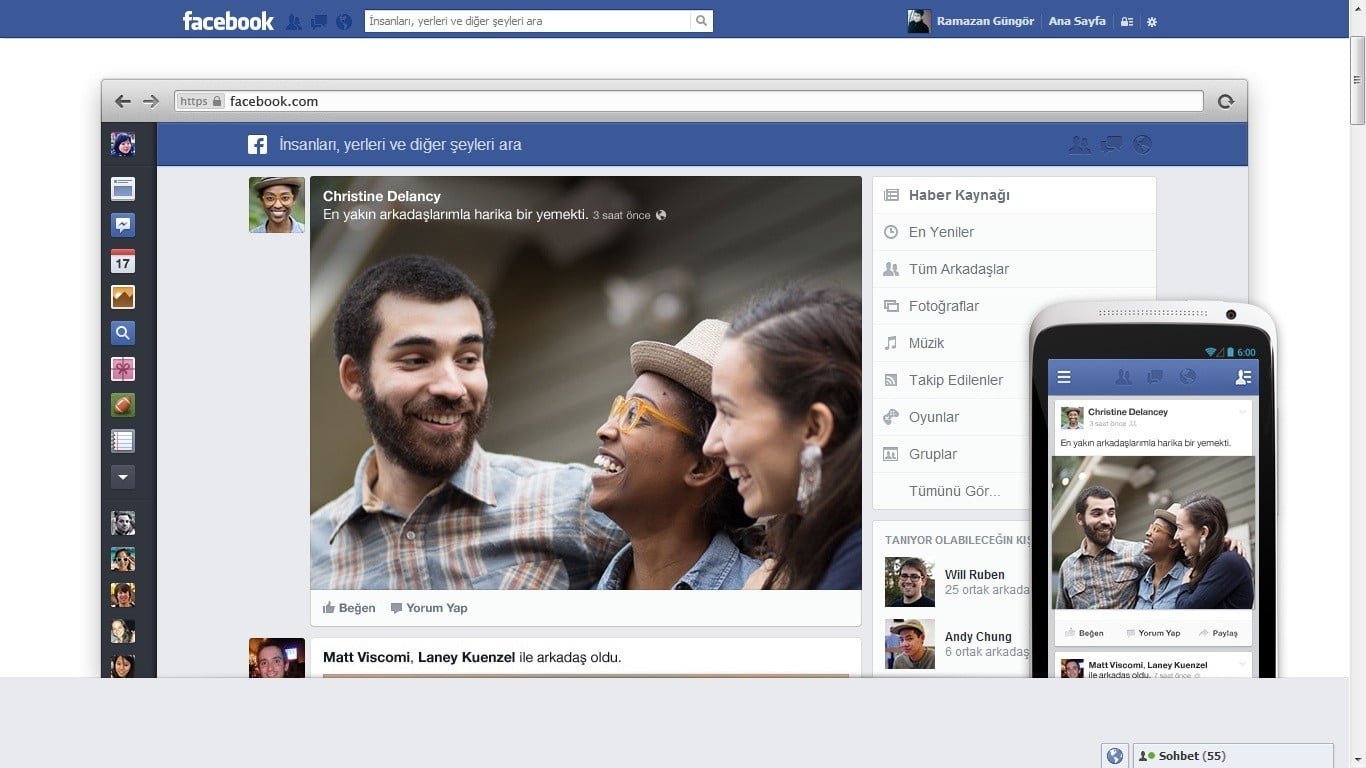Viewport: 1366px width, 768px height.
Task: Click the mockup browser reload icon
Action: [1226, 101]
